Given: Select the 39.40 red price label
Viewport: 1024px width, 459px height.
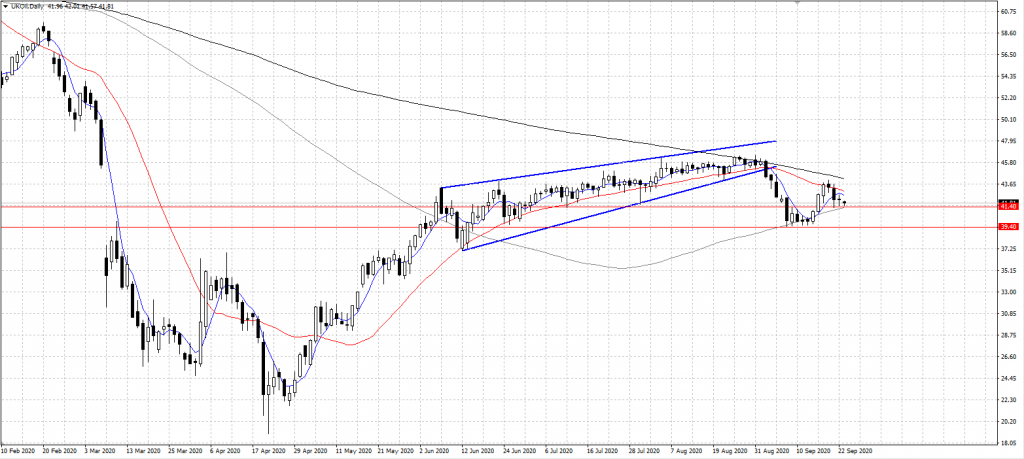Looking at the screenshot, I should (x=1008, y=227).
